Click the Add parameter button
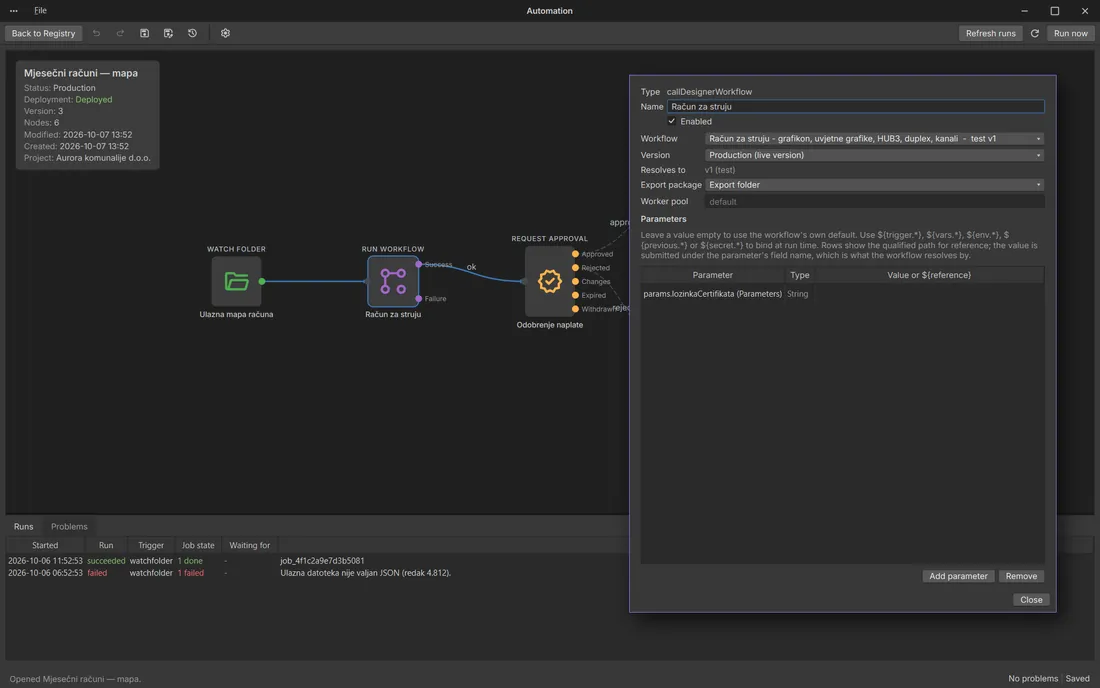The height and width of the screenshot is (688, 1100). (x=958, y=576)
